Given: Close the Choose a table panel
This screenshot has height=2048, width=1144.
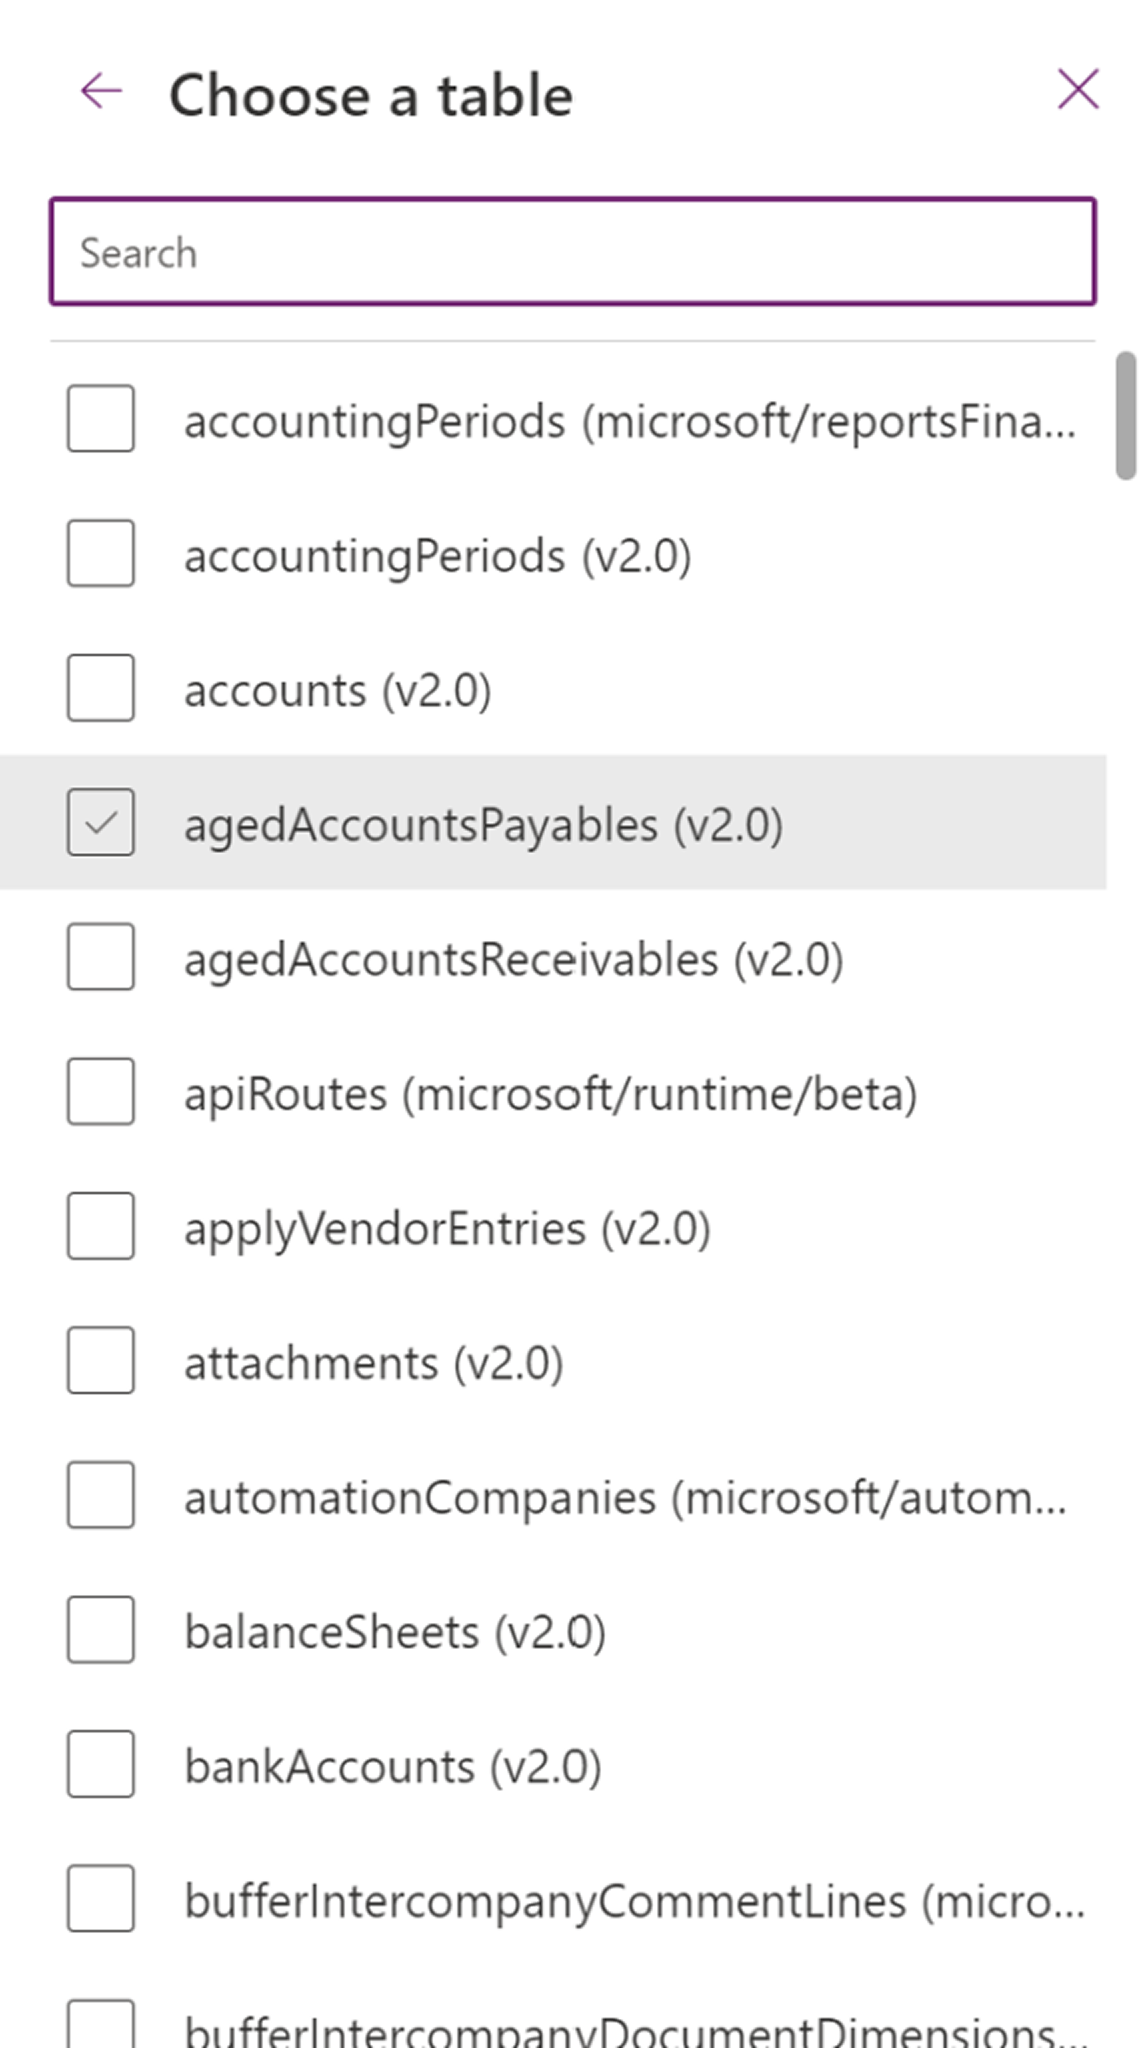Looking at the screenshot, I should (x=1078, y=89).
